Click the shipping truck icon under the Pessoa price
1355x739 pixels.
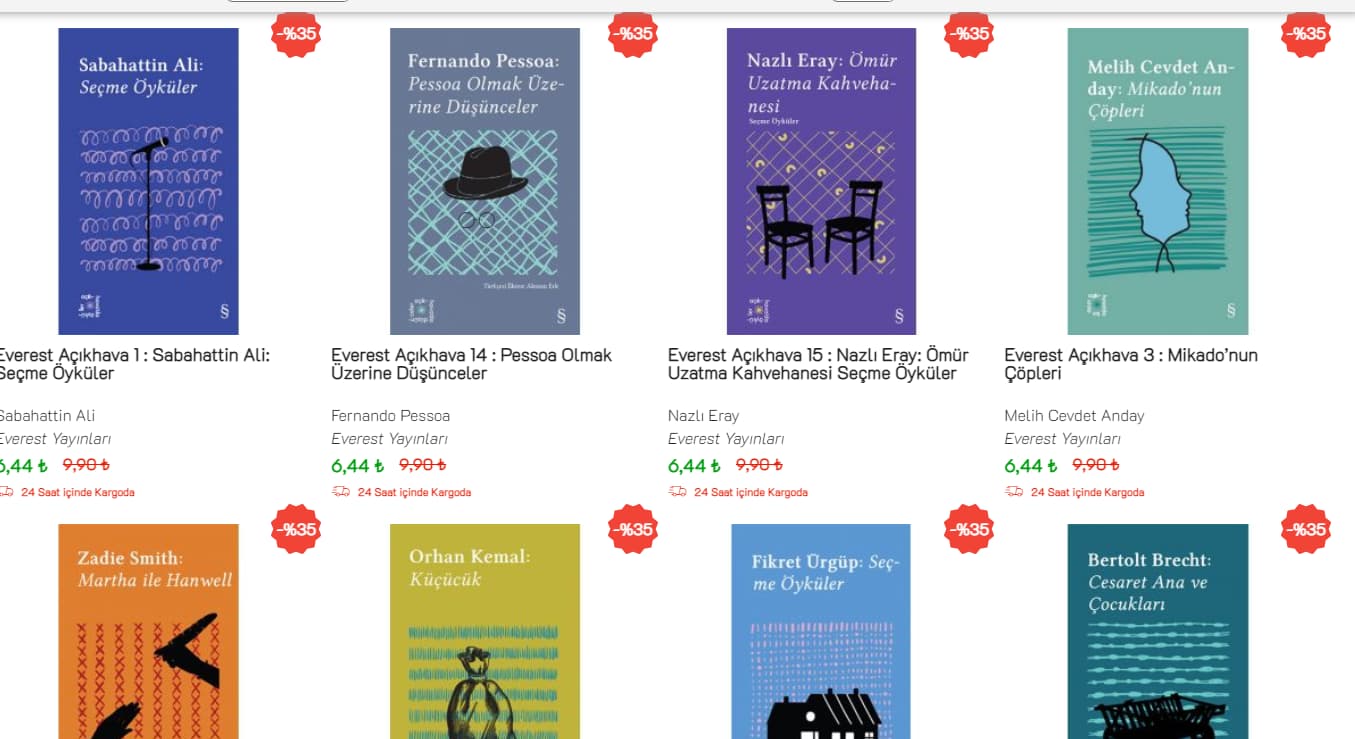coord(341,492)
